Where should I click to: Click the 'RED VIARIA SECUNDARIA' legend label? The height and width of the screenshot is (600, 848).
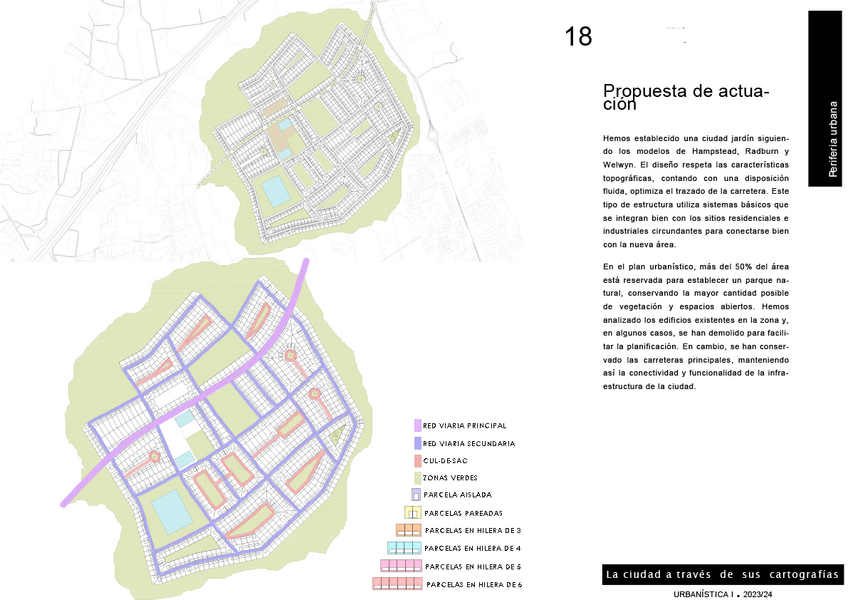click(x=469, y=444)
